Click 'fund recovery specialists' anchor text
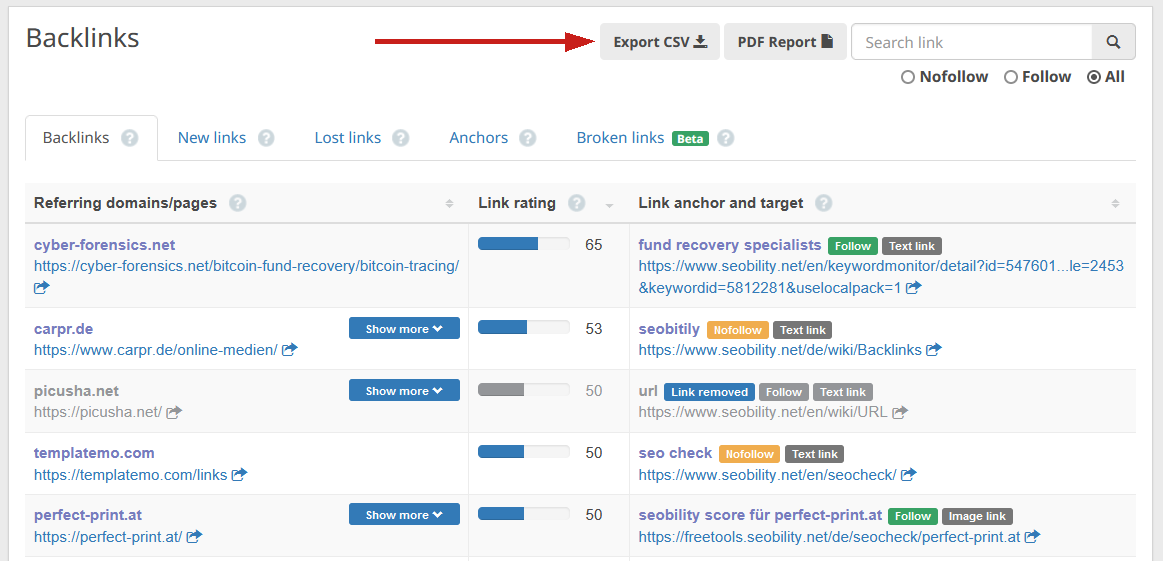The height and width of the screenshot is (561, 1163). (x=730, y=245)
